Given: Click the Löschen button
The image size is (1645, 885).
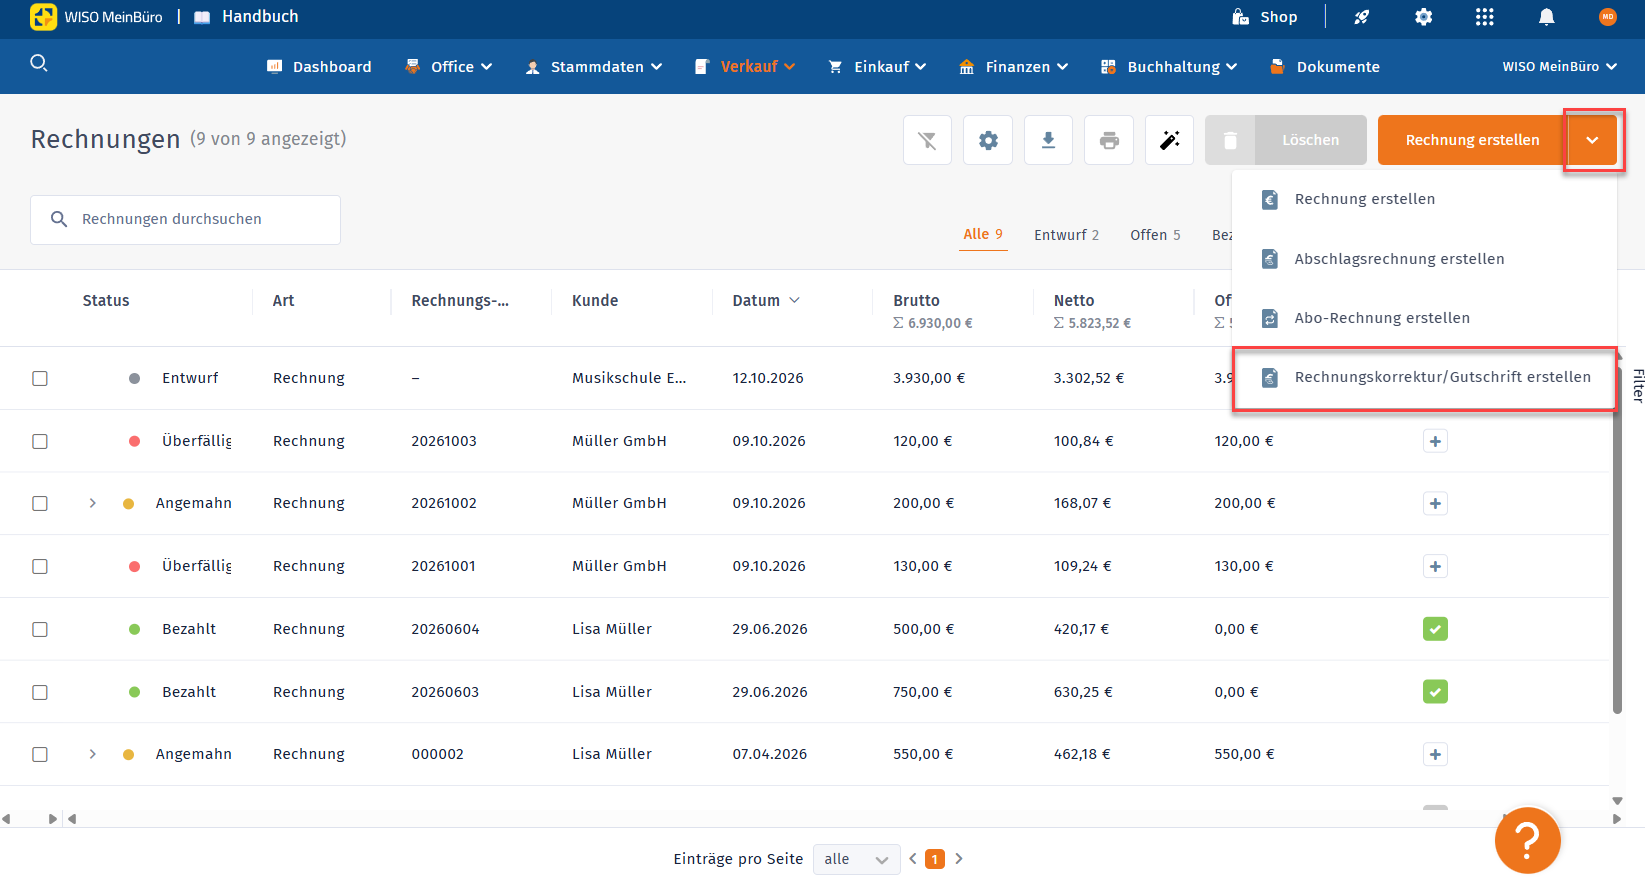Looking at the screenshot, I should [x=1286, y=140].
